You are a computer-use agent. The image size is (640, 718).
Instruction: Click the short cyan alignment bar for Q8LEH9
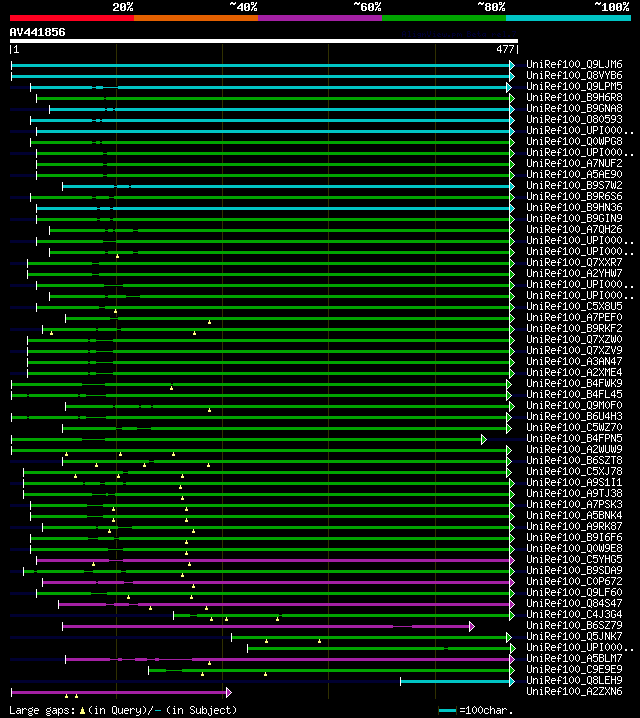[456, 681]
